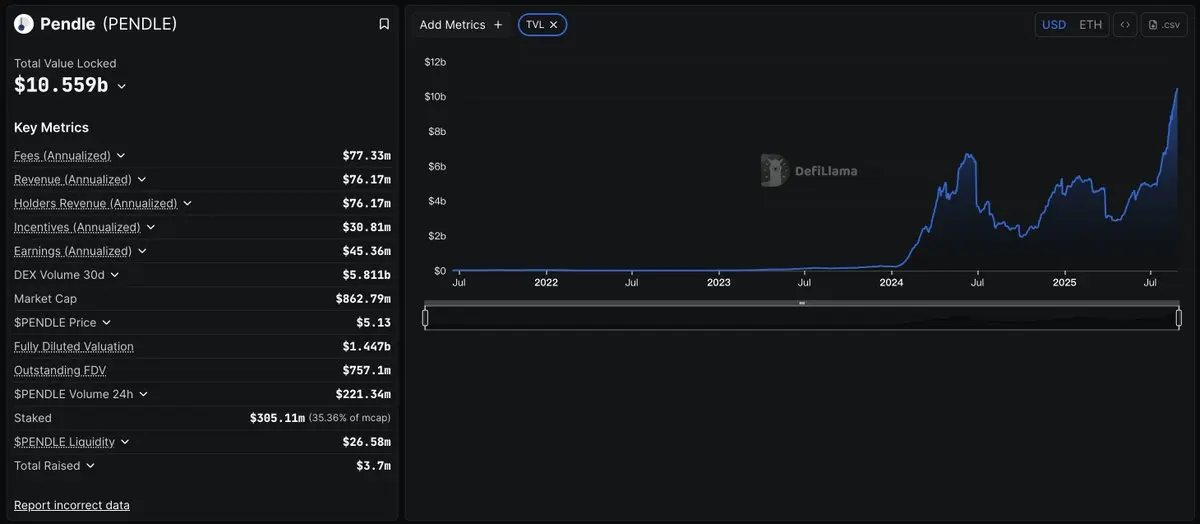Expand $PENDLE Price row
Viewport: 1200px width, 524px height.
pyautogui.click(x=107, y=323)
